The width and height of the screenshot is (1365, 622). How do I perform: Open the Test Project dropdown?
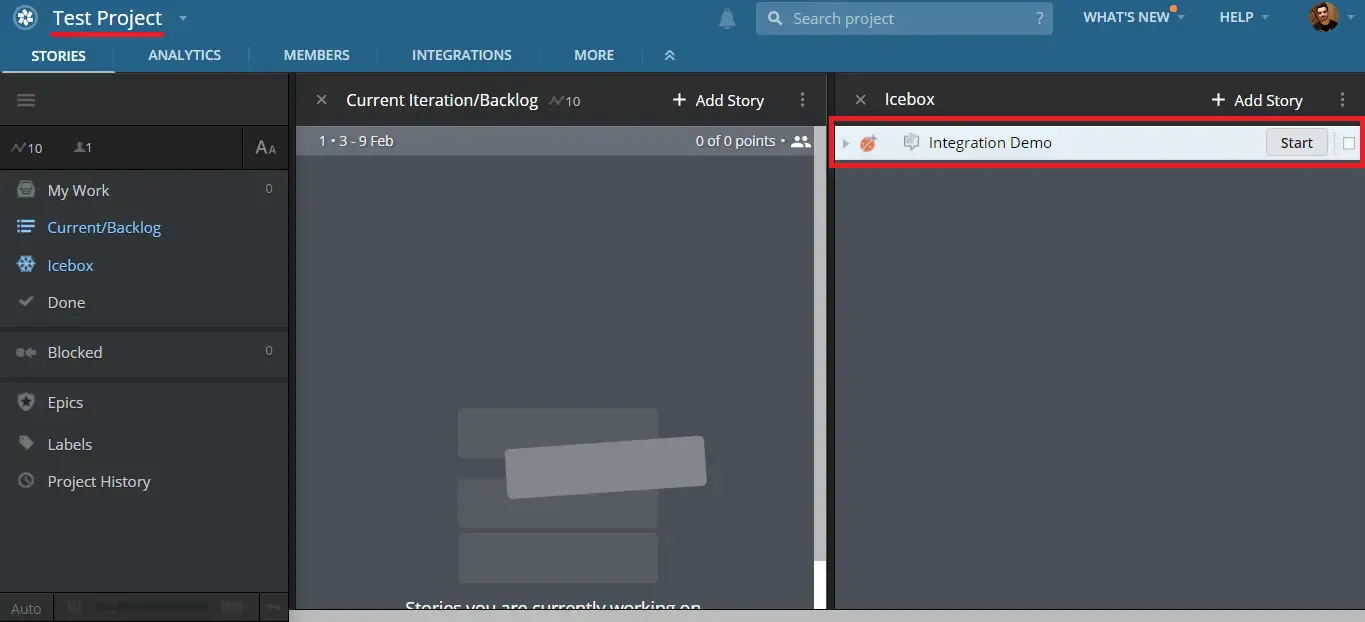pyautogui.click(x=182, y=18)
